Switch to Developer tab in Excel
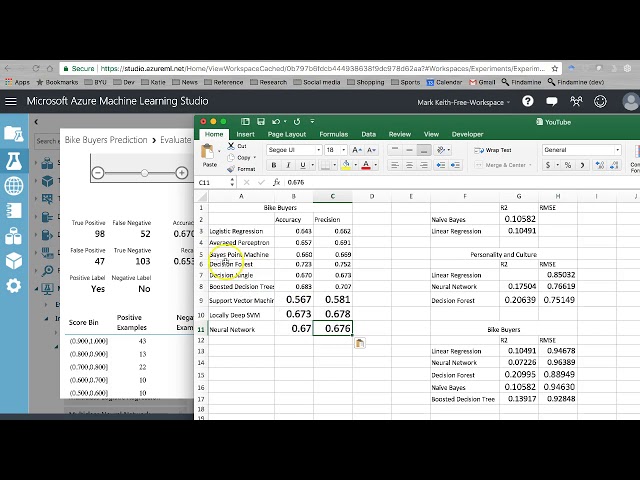The height and width of the screenshot is (480, 640). 467,134
